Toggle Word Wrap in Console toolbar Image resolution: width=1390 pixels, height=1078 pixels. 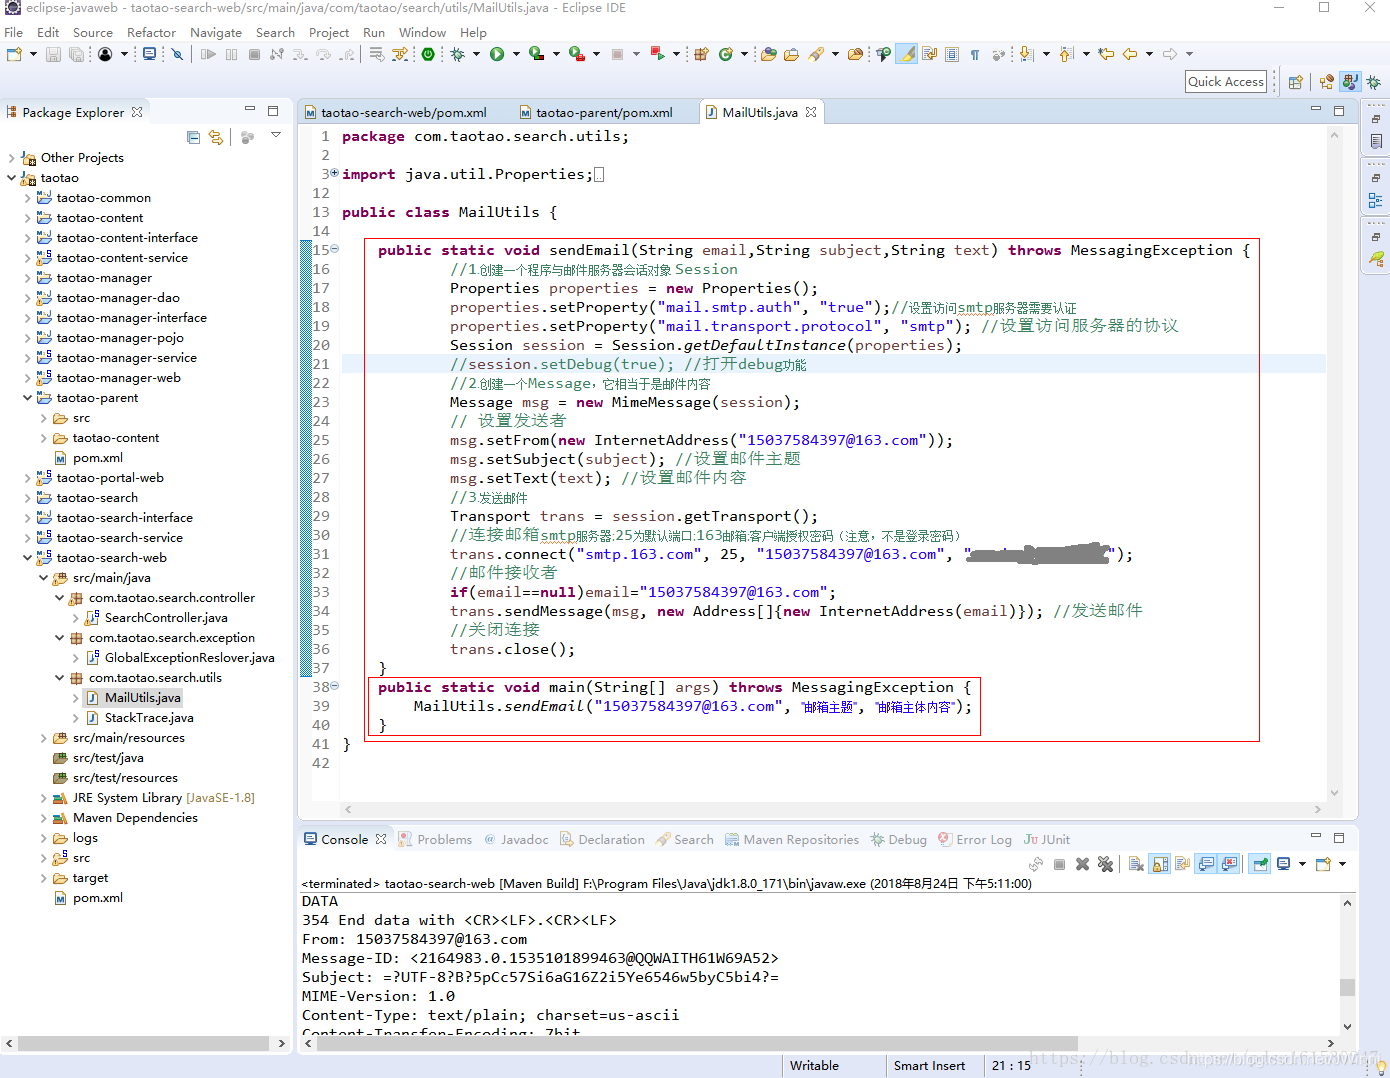pyautogui.click(x=1183, y=864)
